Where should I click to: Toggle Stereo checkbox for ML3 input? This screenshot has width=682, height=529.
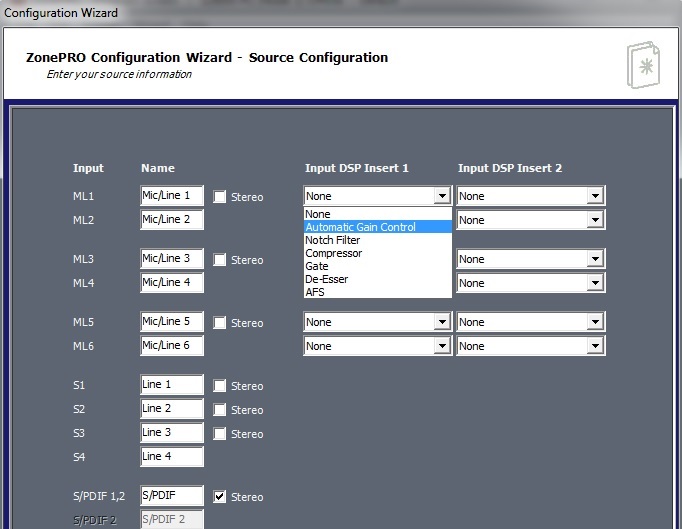pos(220,260)
